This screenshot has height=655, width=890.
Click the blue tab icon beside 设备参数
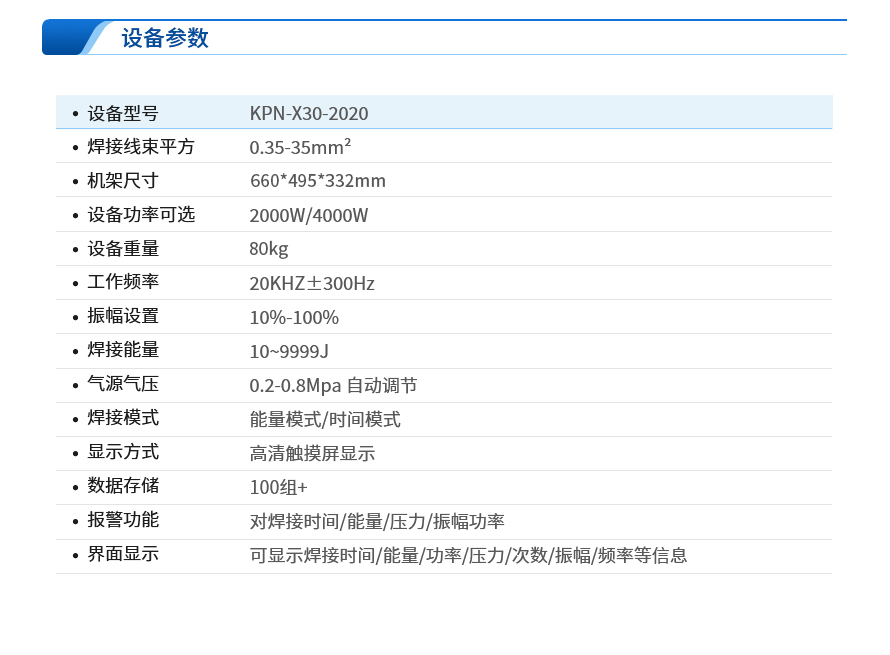(x=74, y=38)
